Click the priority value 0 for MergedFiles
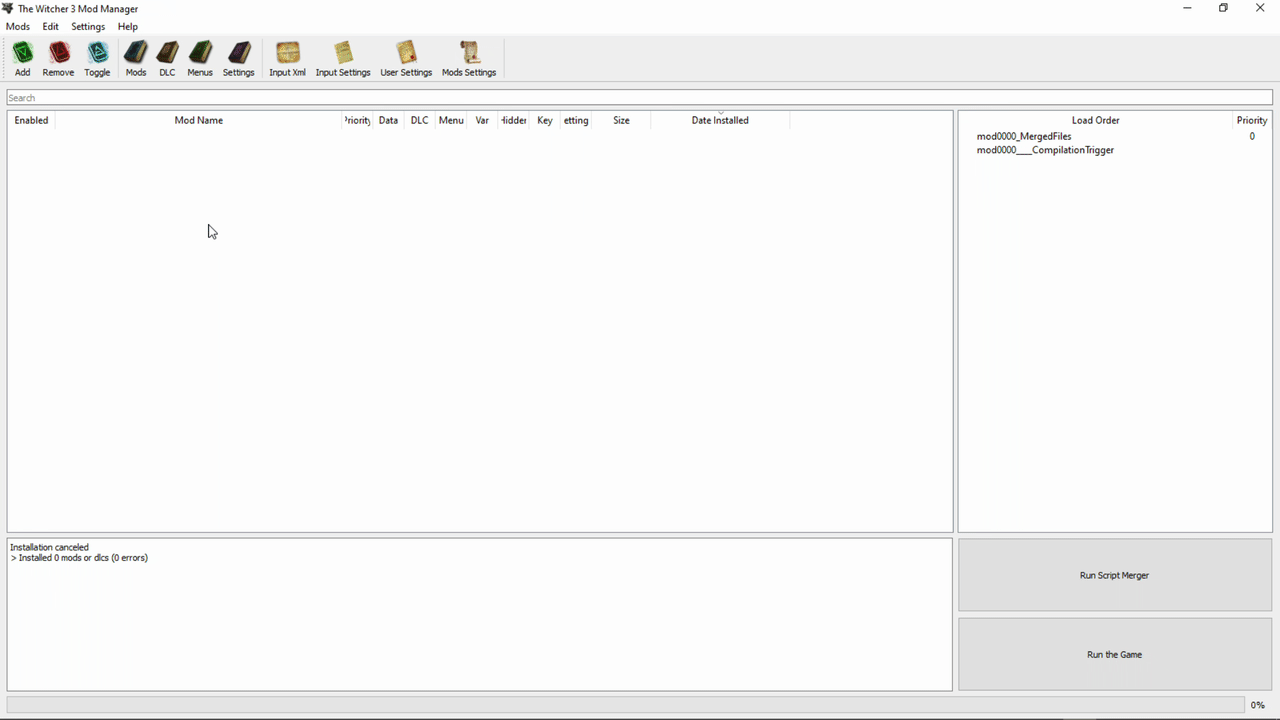This screenshot has width=1280, height=720. 1252,136
